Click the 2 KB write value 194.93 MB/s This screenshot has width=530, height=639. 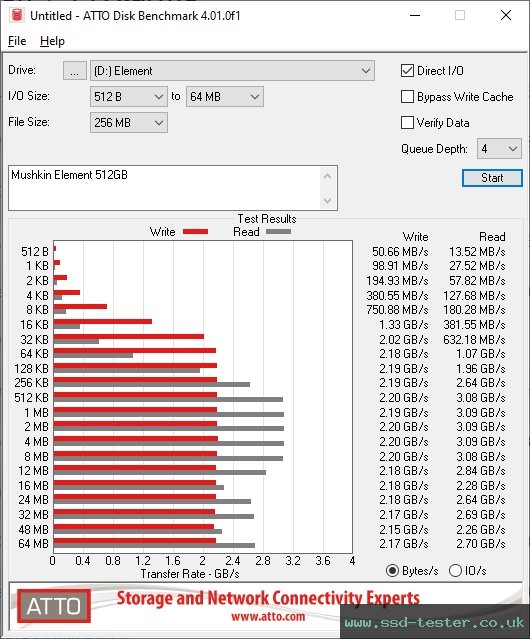(x=397, y=281)
